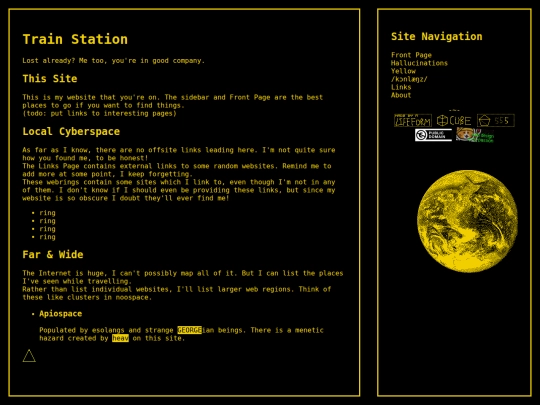Image resolution: width=540 pixels, height=405 pixels.
Task: Click the highlighted GEORGE text
Action: click(x=189, y=330)
